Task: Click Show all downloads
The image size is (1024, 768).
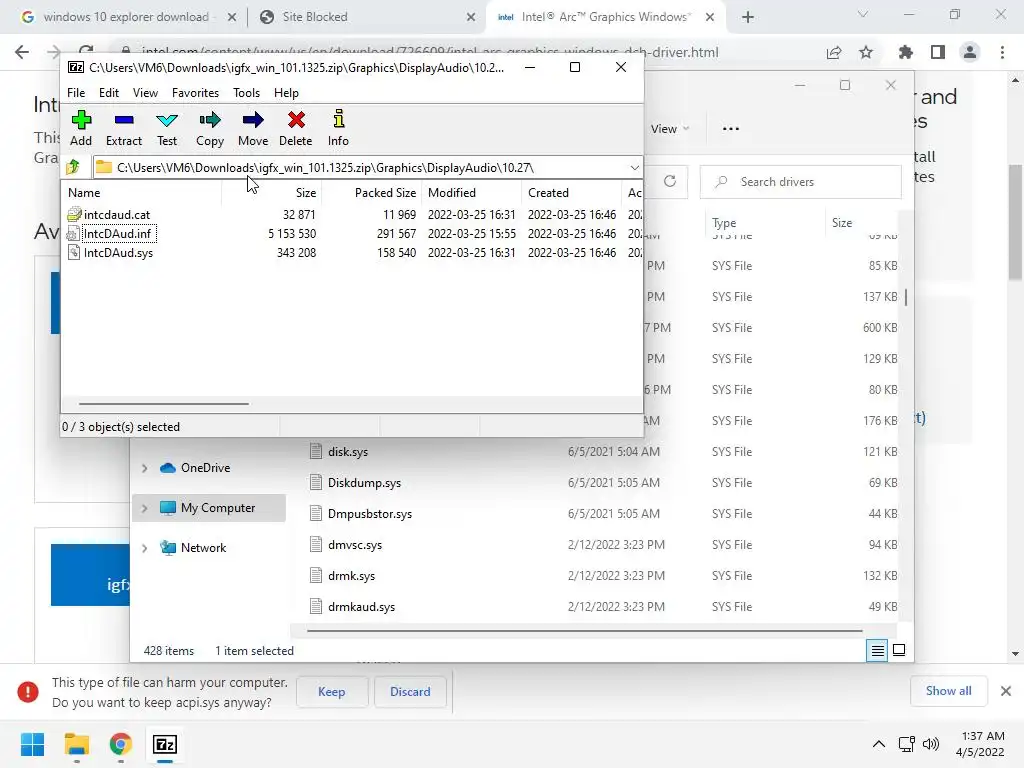Action: click(x=948, y=691)
